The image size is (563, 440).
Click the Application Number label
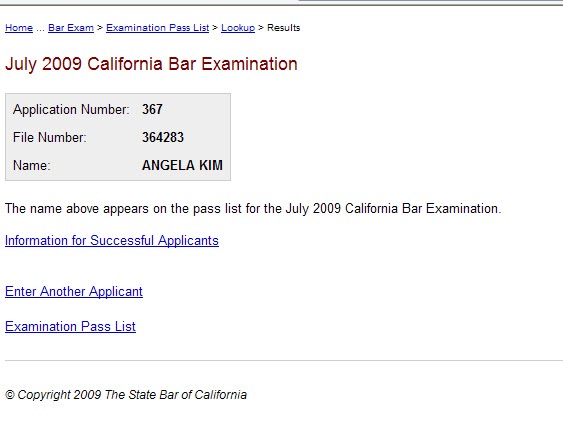point(71,109)
